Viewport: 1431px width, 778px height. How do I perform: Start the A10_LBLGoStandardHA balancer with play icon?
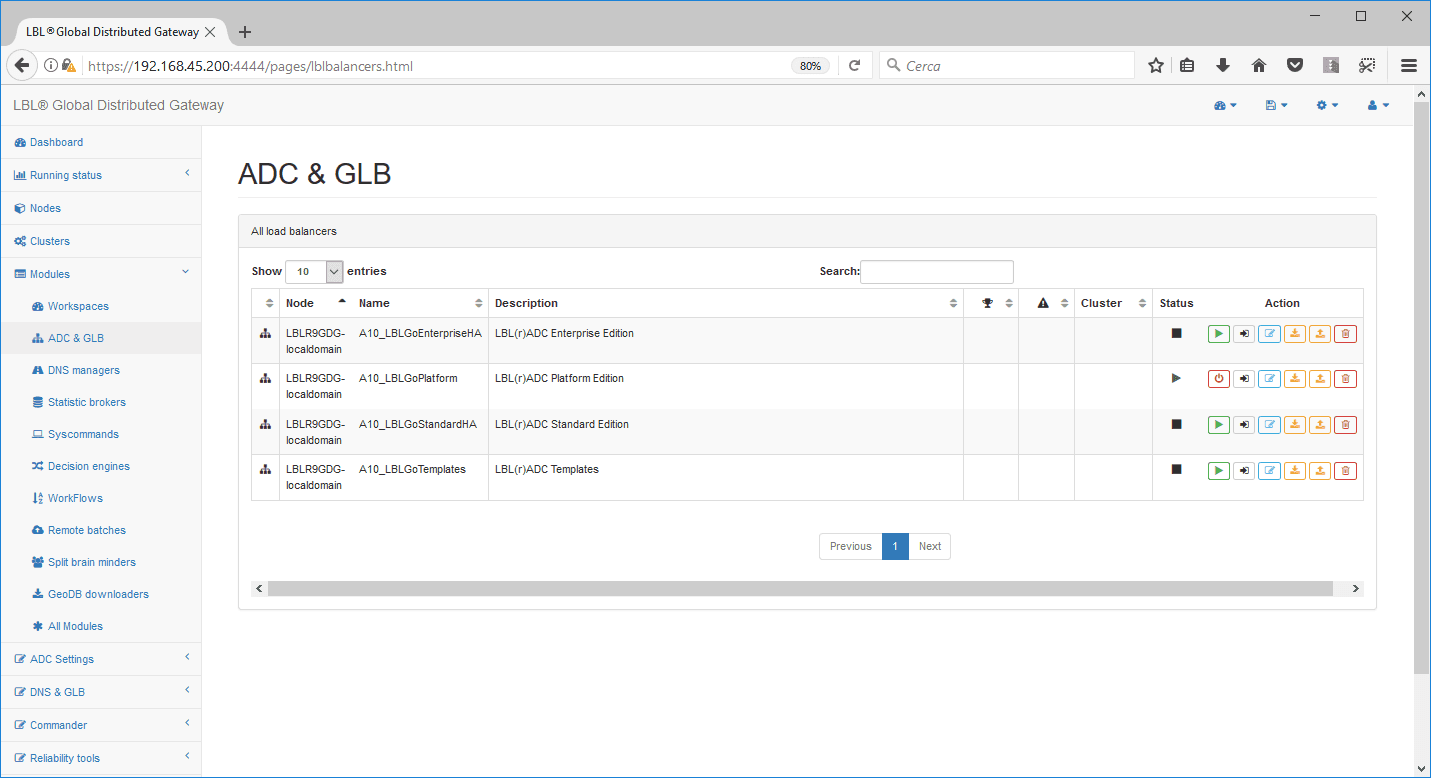(1218, 425)
